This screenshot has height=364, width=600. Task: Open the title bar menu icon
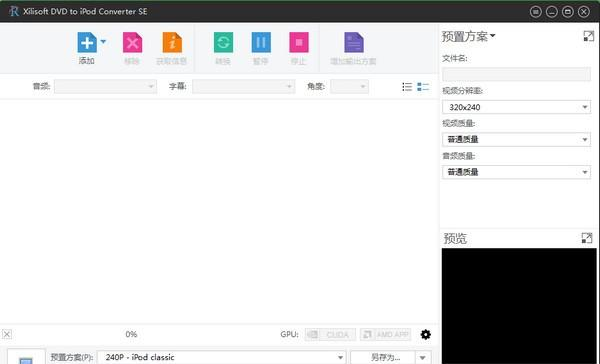pyautogui.click(x=536, y=12)
